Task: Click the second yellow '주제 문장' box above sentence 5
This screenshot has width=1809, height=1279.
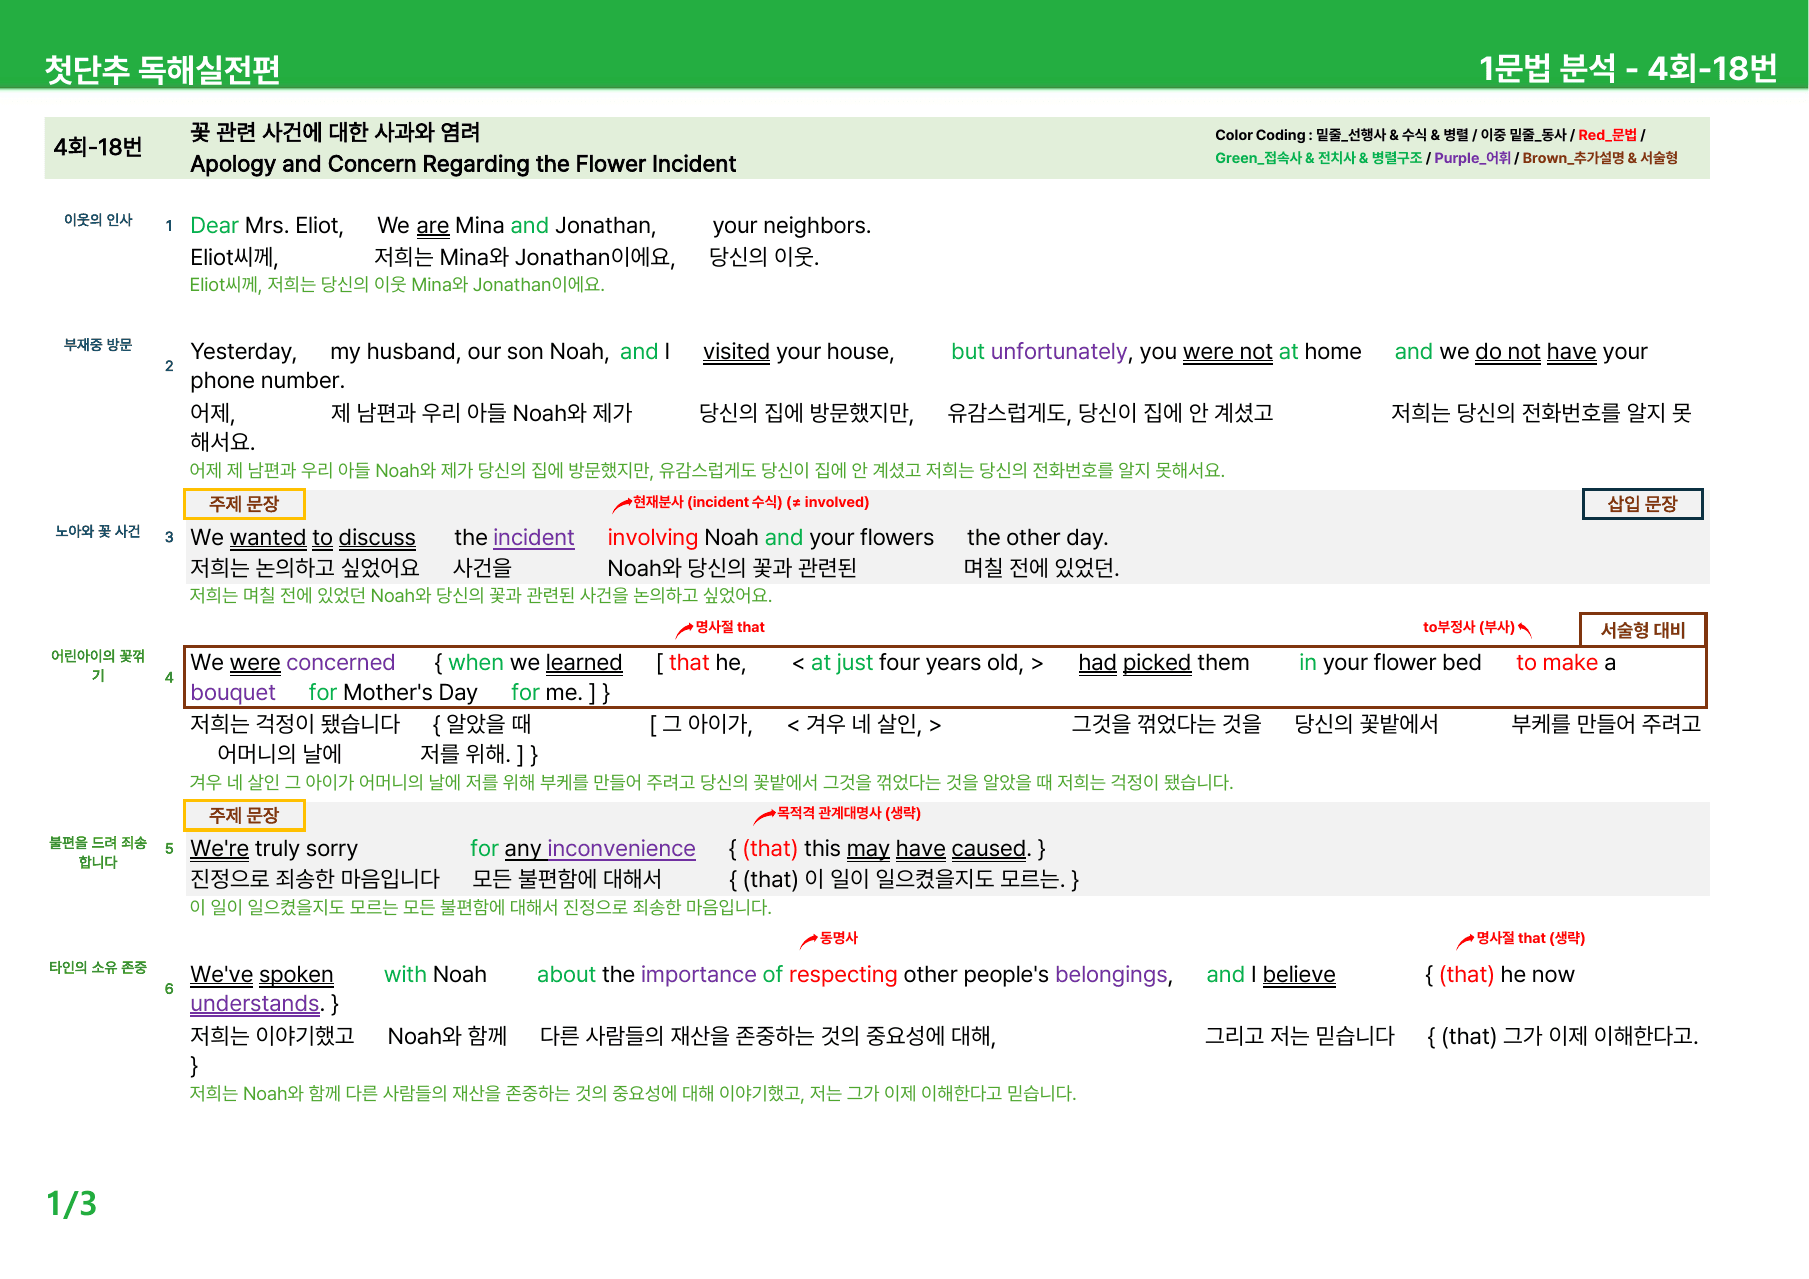Action: (244, 815)
